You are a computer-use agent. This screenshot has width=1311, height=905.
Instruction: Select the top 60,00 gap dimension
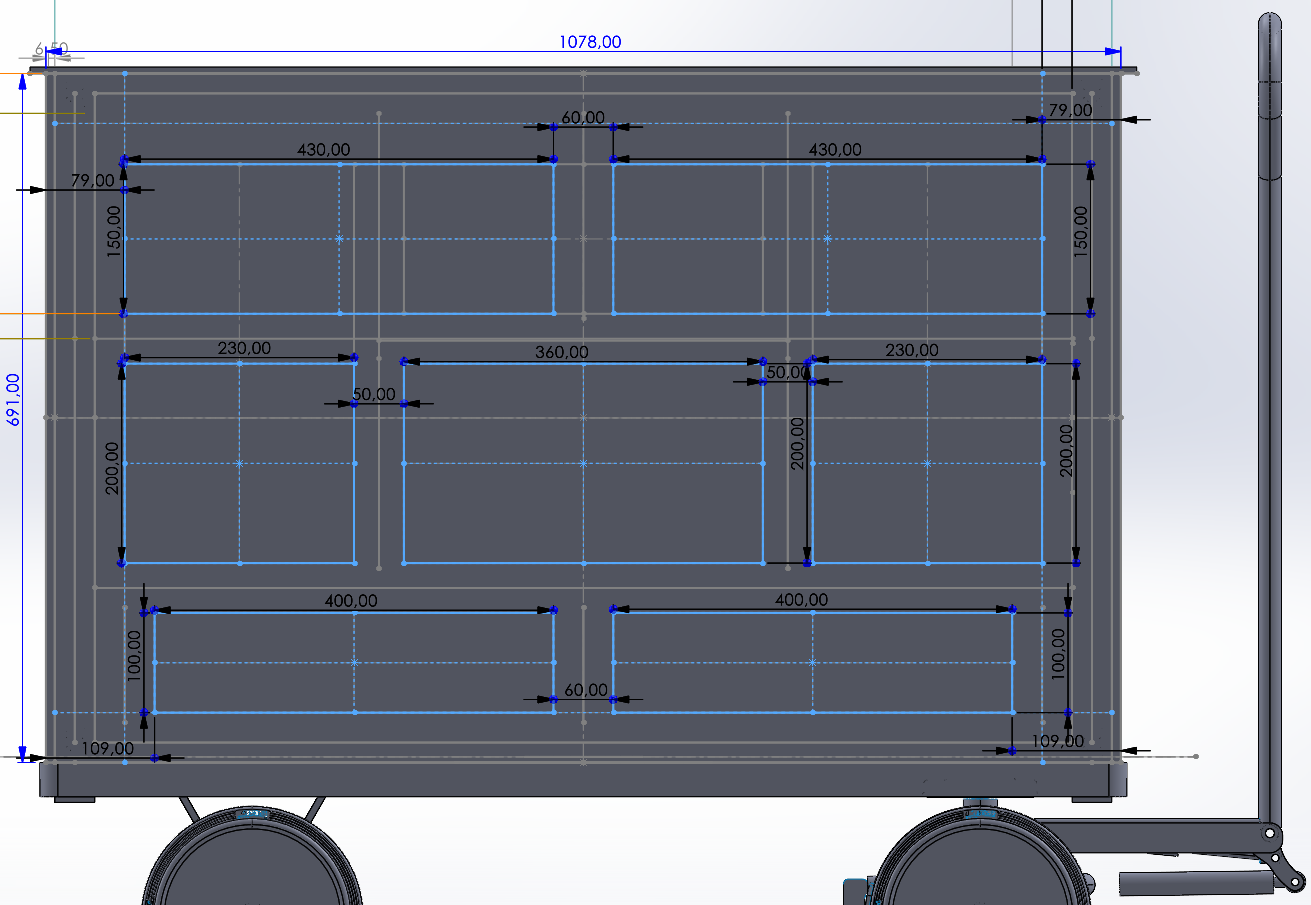click(582, 118)
